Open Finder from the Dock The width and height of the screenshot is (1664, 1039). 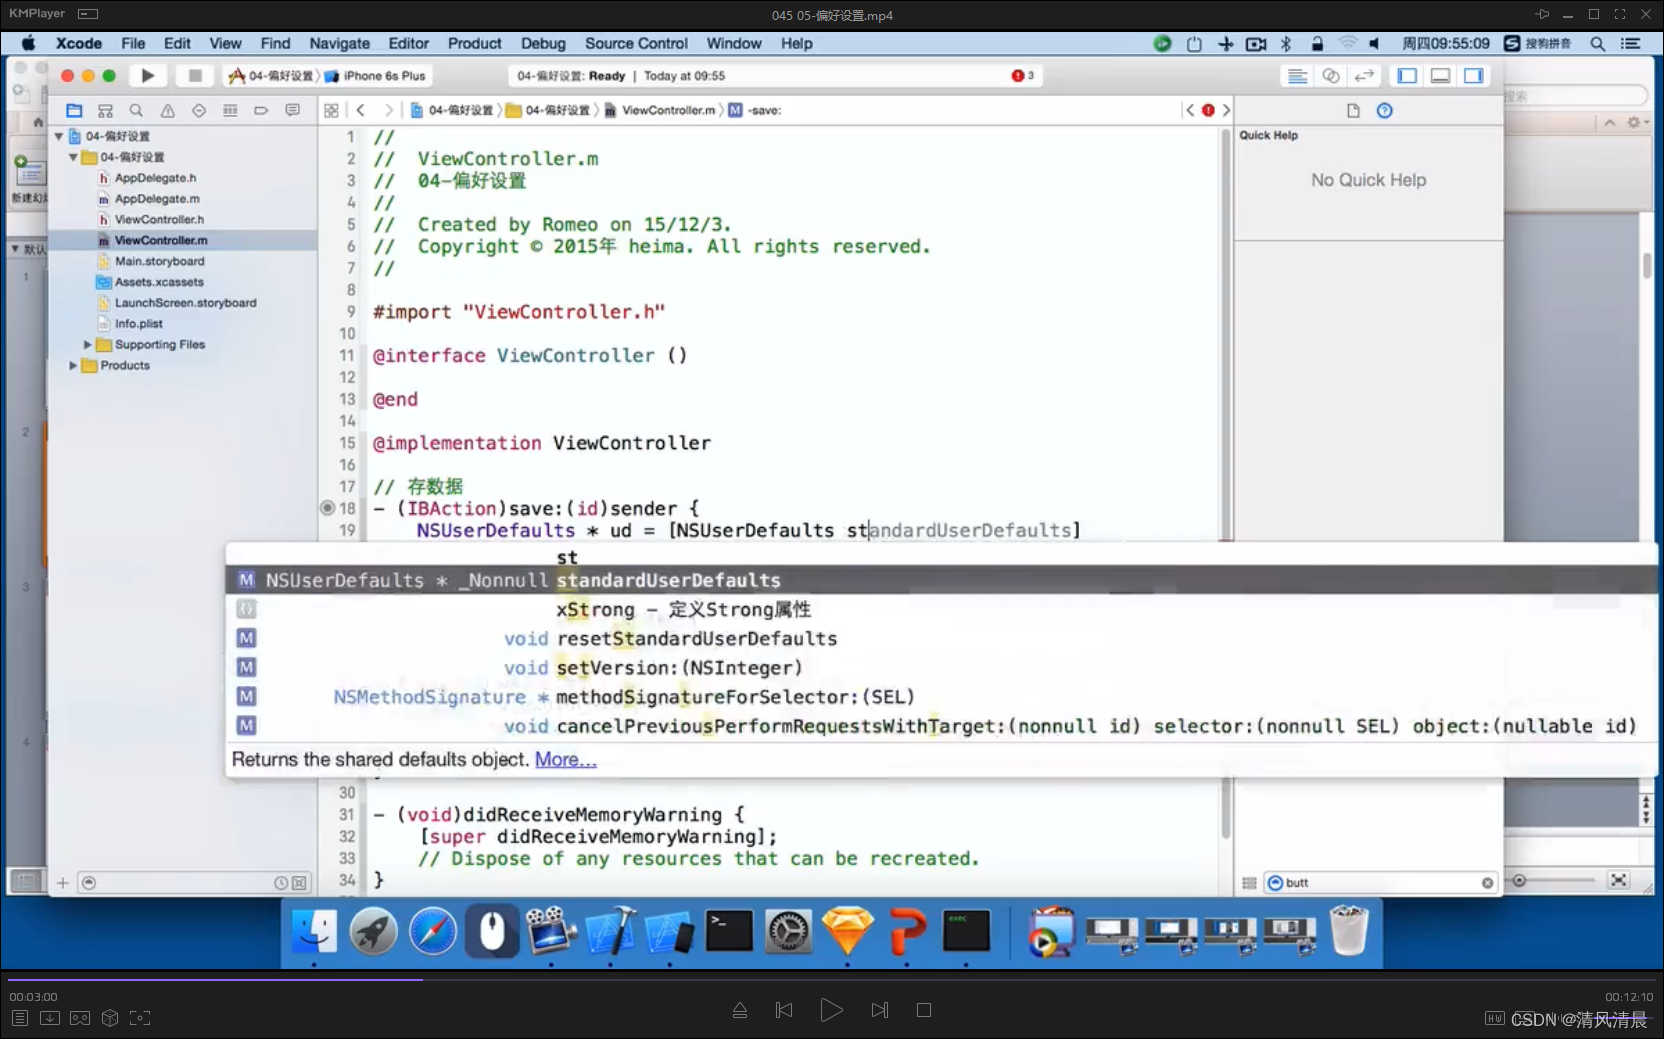[314, 932]
